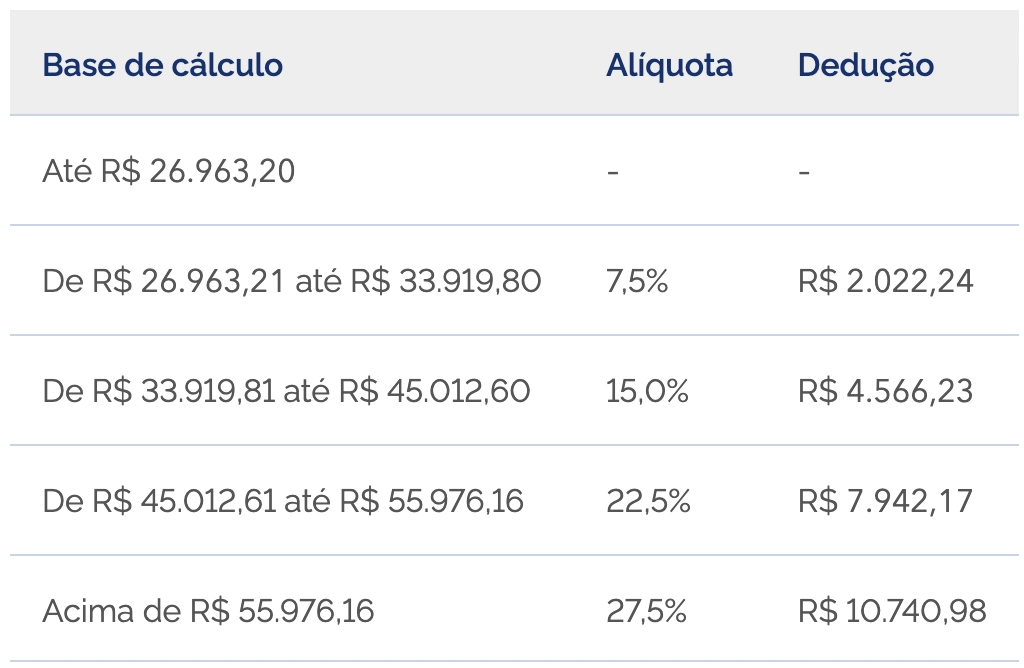1024x668 pixels.
Task: Click the dash under Dedução in first row
Action: [804, 172]
